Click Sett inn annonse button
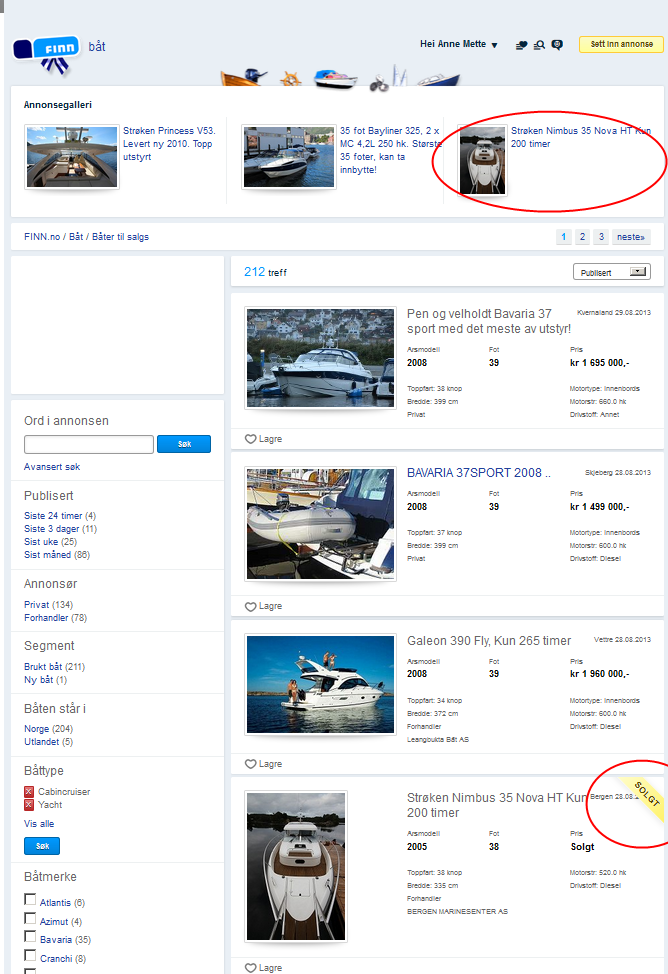668x974 pixels. [x=621, y=44]
